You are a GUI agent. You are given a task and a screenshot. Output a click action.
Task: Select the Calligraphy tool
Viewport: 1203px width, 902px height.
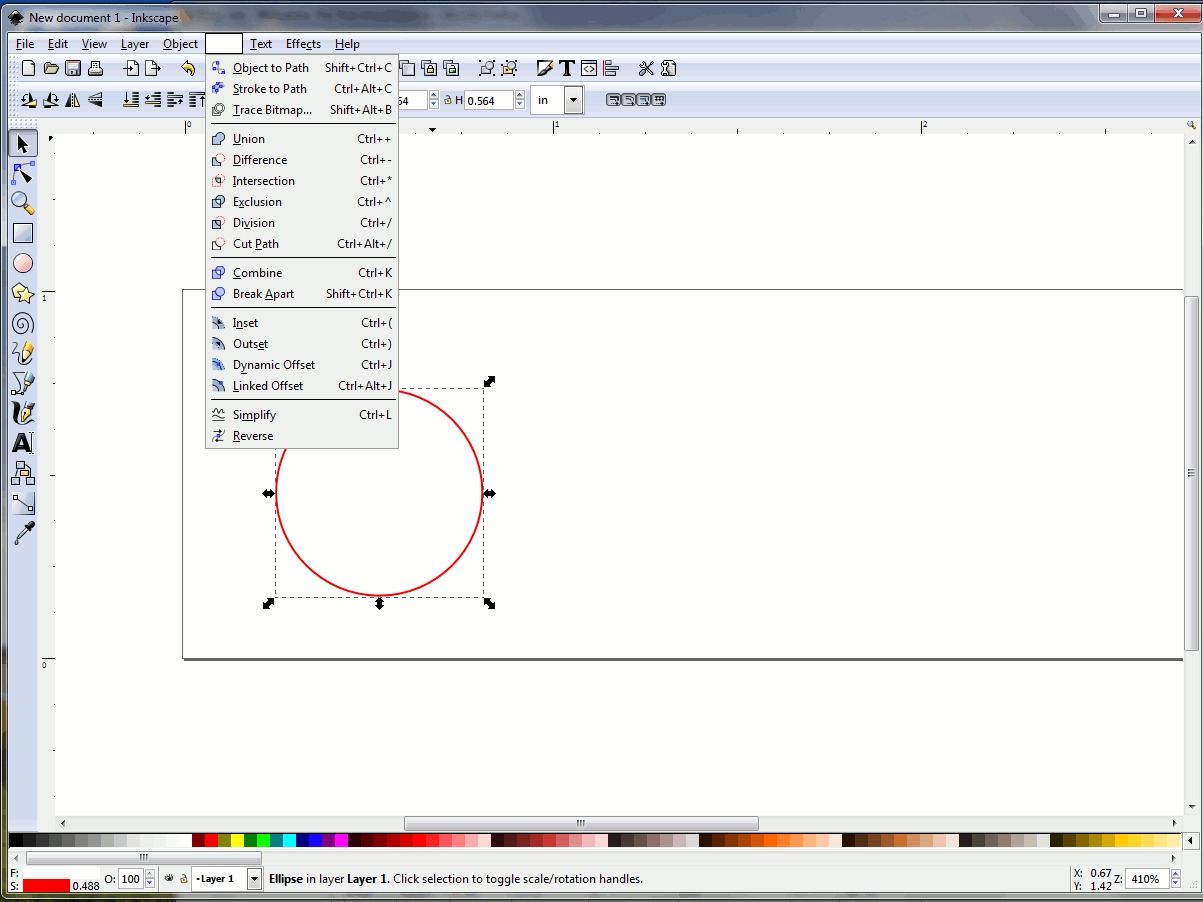coord(23,413)
